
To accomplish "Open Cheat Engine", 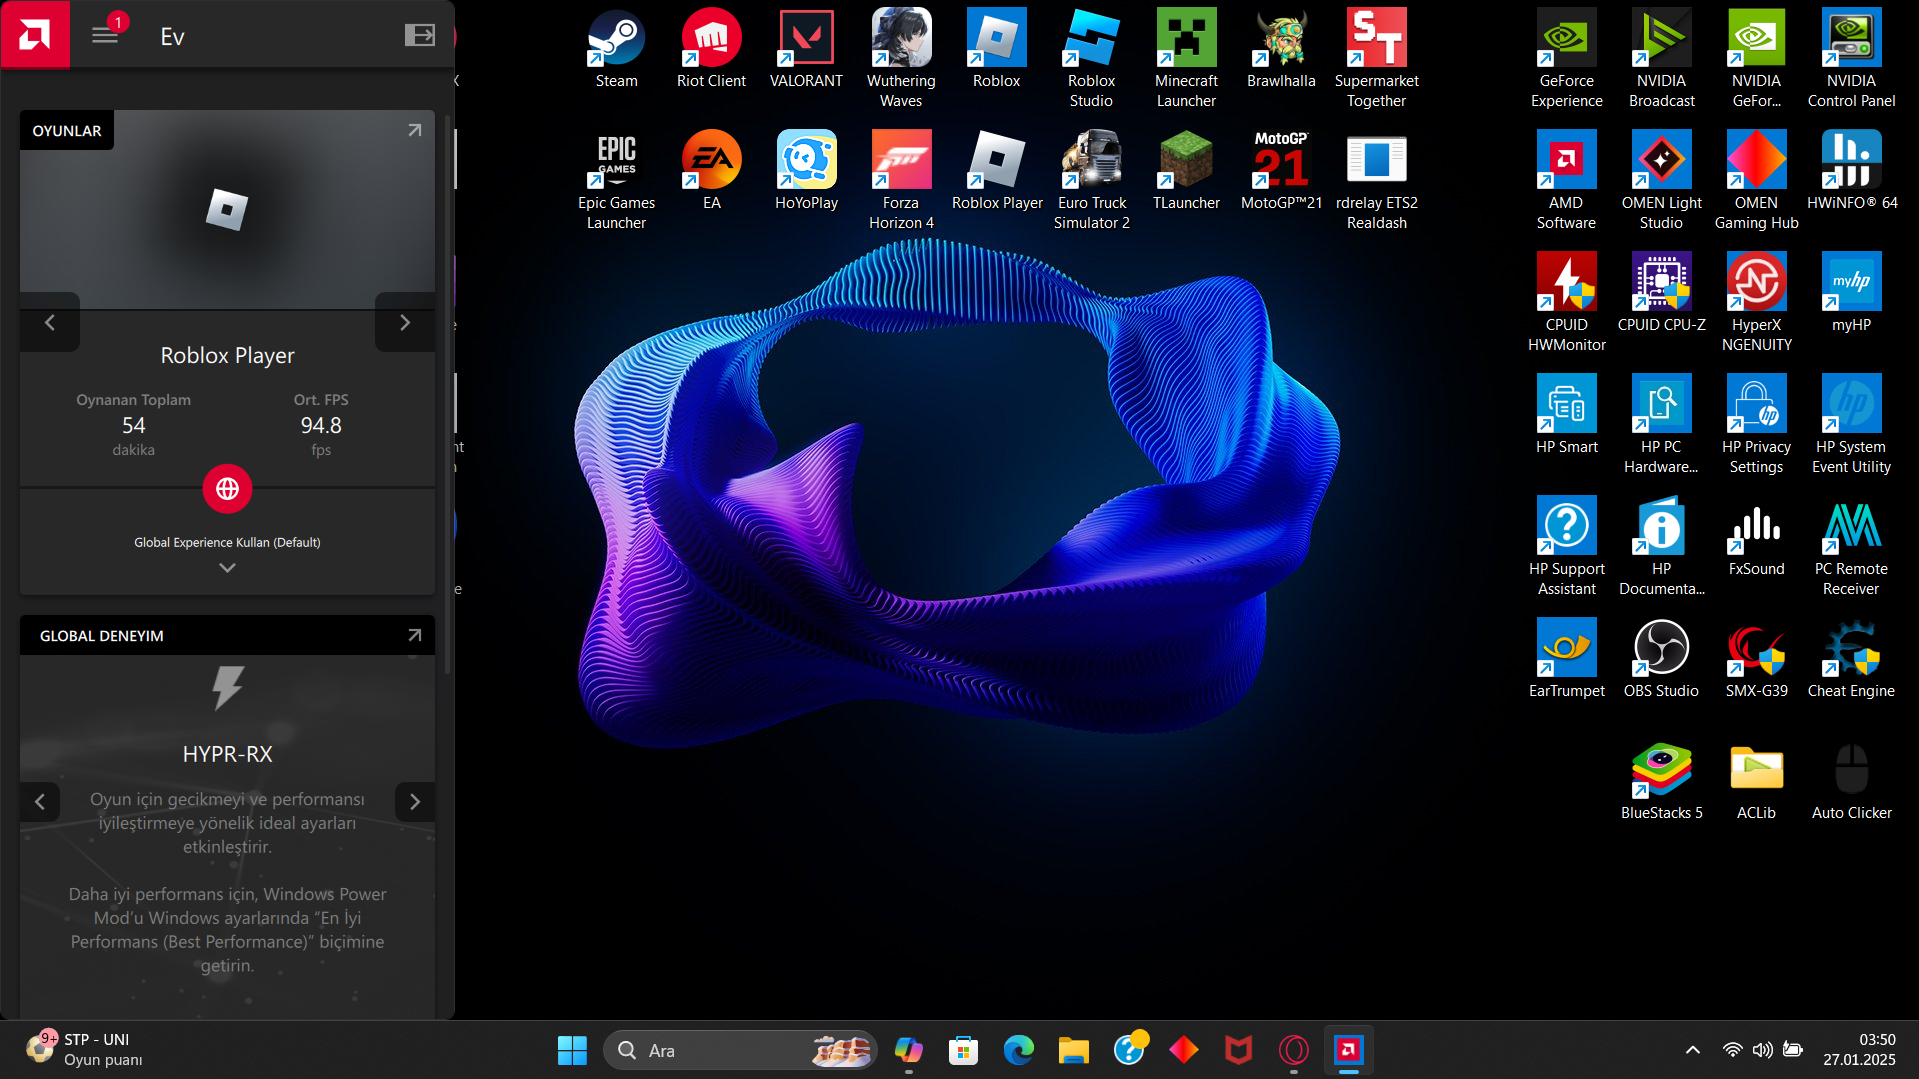I will click(1850, 645).
